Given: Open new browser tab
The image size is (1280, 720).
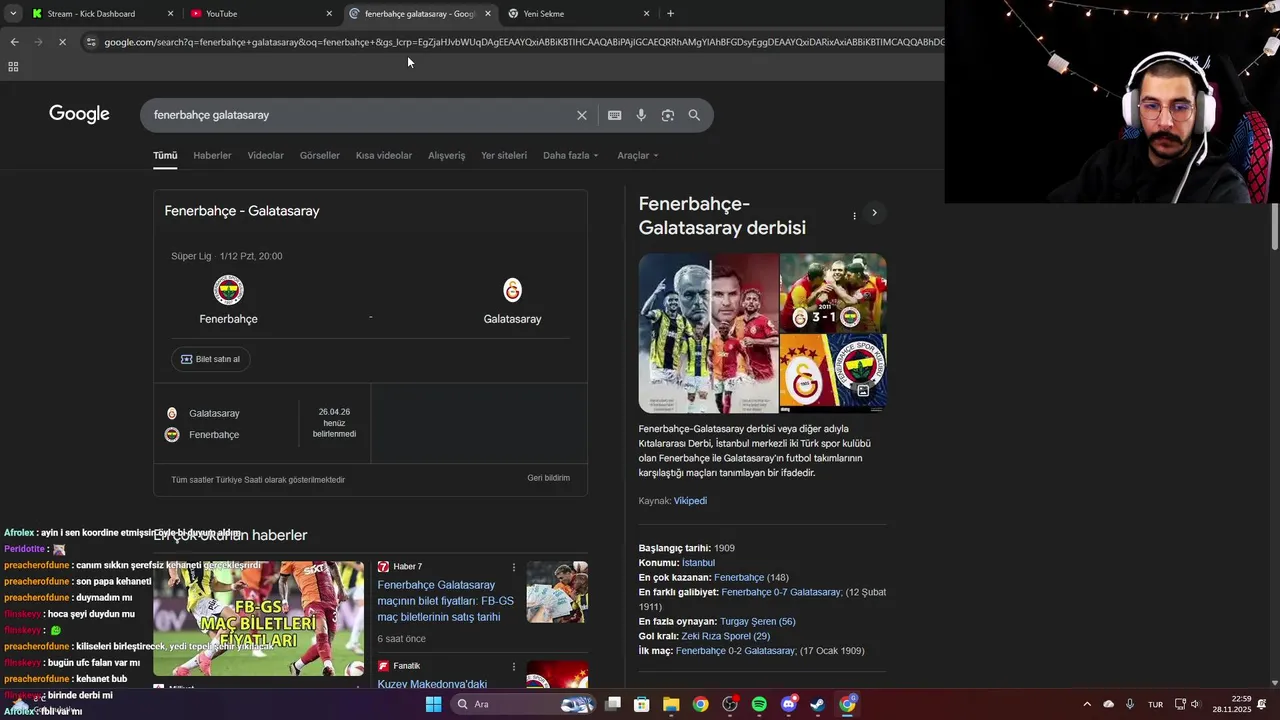Looking at the screenshot, I should 670,14.
